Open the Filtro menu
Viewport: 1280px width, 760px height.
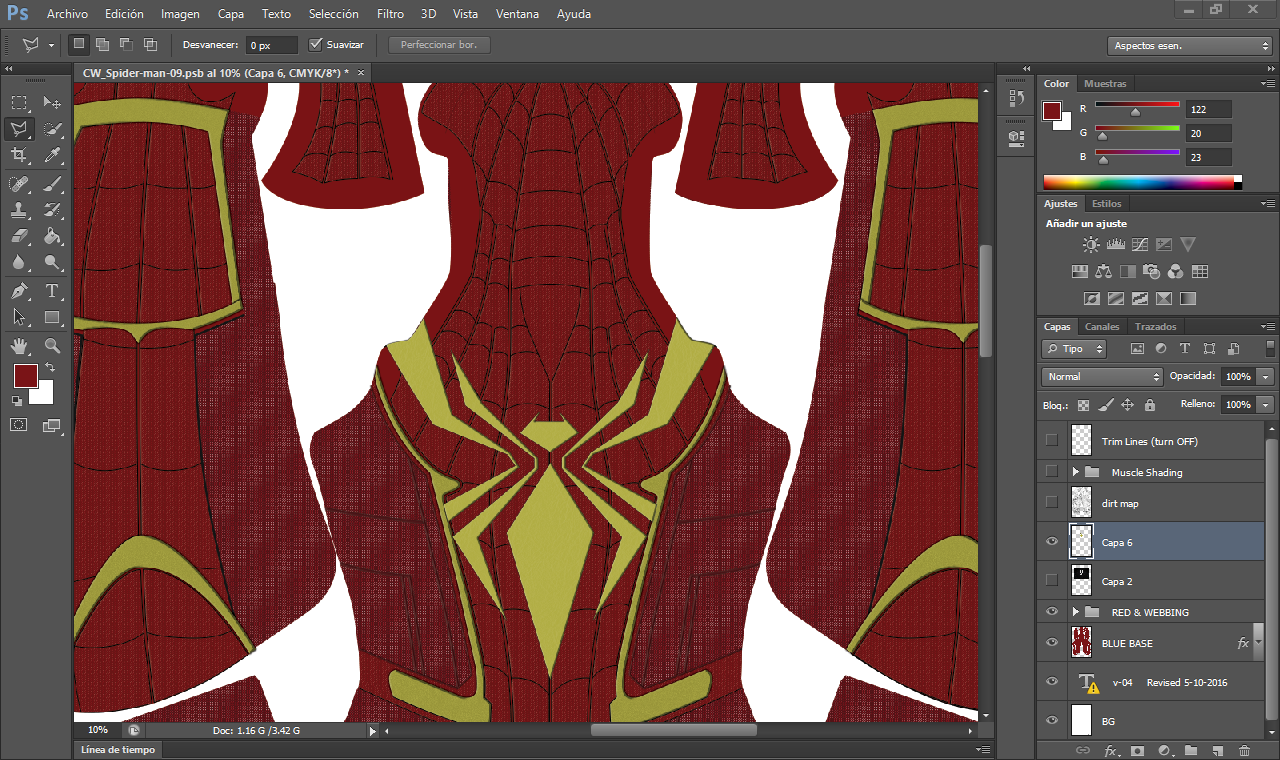coord(391,14)
